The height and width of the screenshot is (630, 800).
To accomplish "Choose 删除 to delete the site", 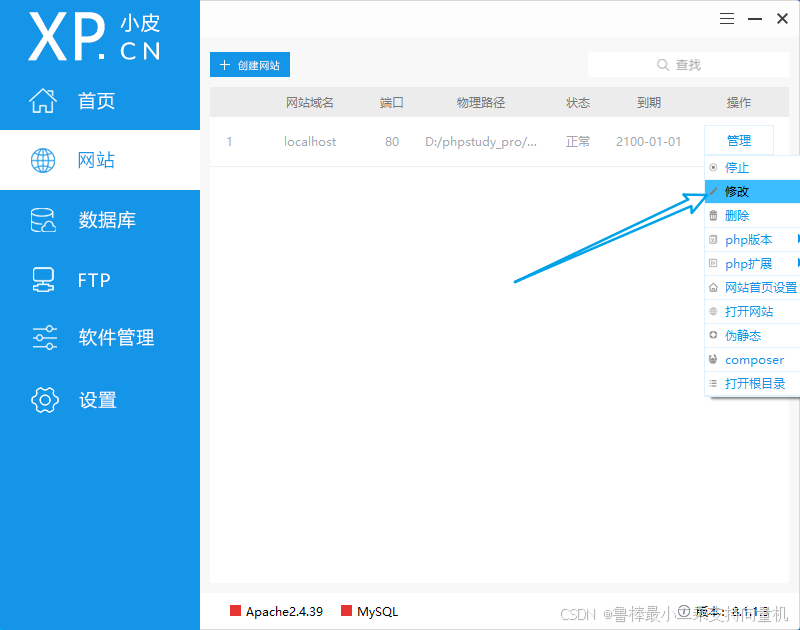I will [x=753, y=216].
